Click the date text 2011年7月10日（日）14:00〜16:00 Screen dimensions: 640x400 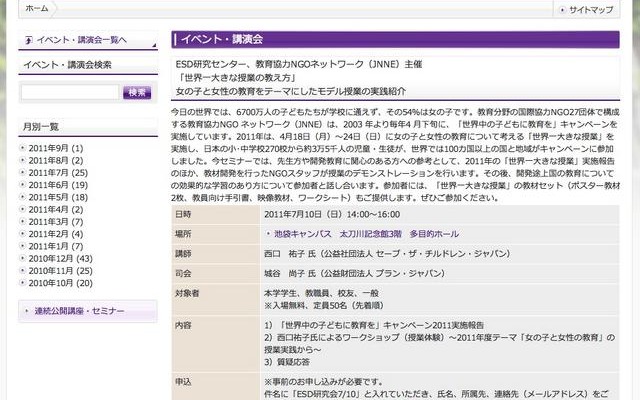[x=332, y=215]
